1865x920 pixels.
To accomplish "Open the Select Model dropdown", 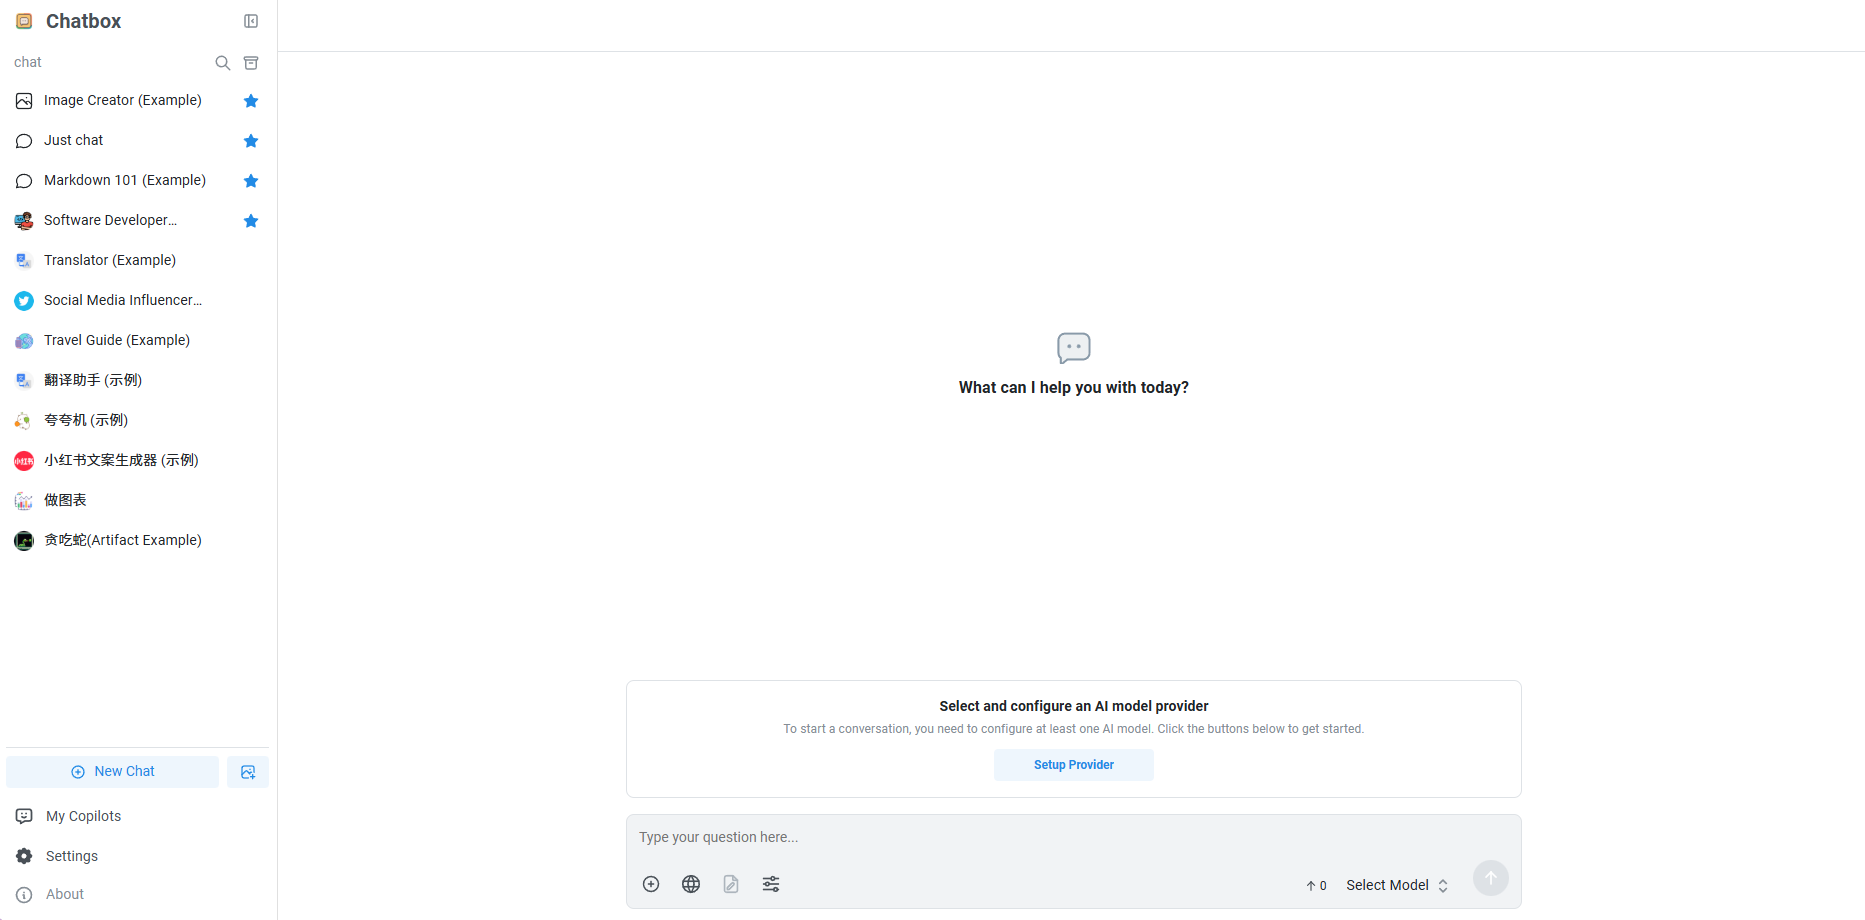I will click(x=1397, y=885).
